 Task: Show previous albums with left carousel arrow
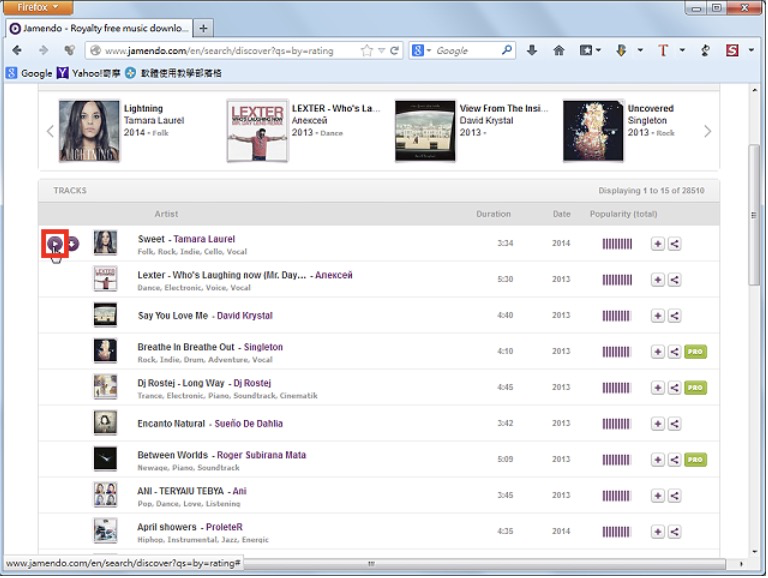click(x=50, y=131)
